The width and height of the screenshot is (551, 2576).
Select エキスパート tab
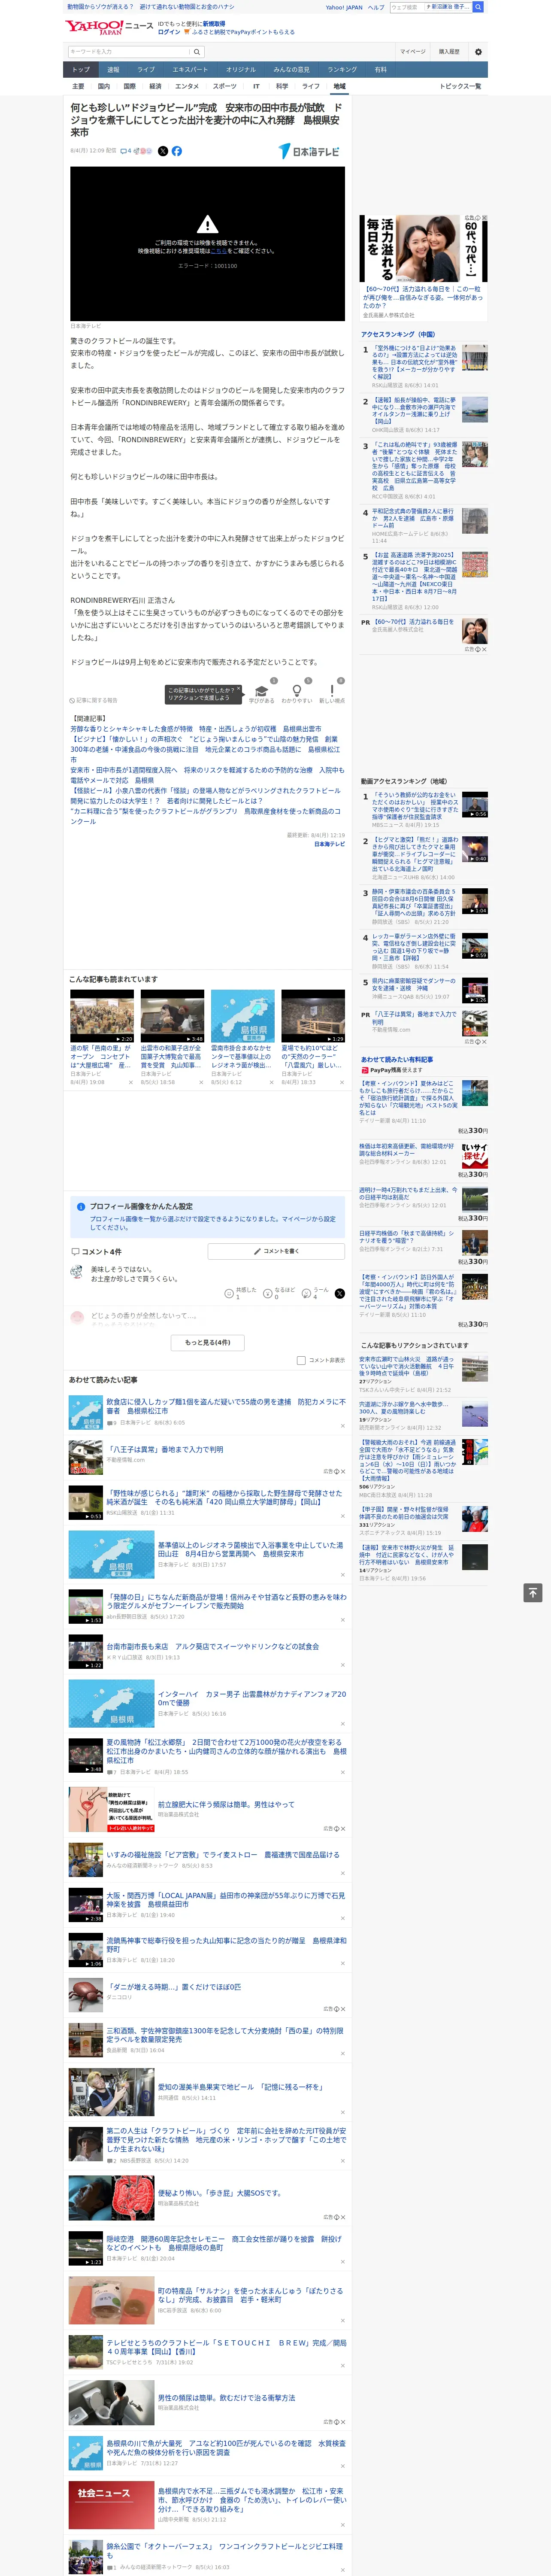(x=190, y=70)
